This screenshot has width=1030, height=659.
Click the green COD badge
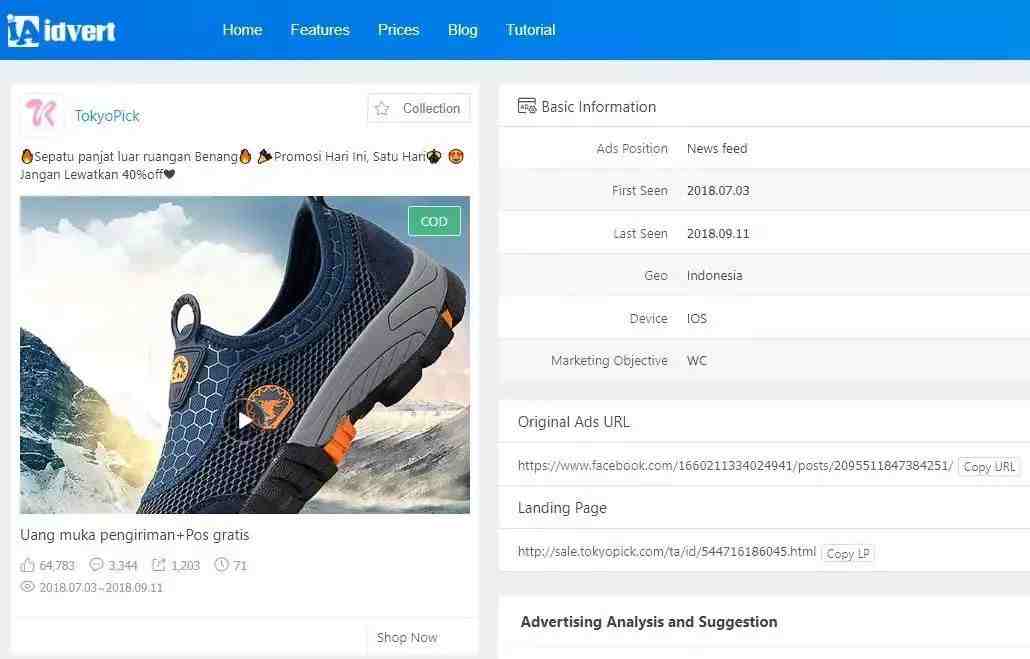pos(434,221)
